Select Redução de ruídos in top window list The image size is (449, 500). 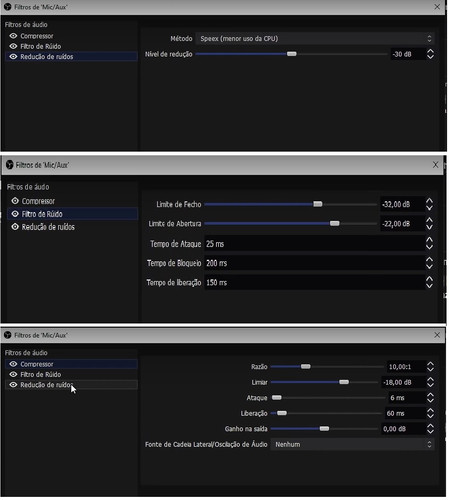click(71, 56)
